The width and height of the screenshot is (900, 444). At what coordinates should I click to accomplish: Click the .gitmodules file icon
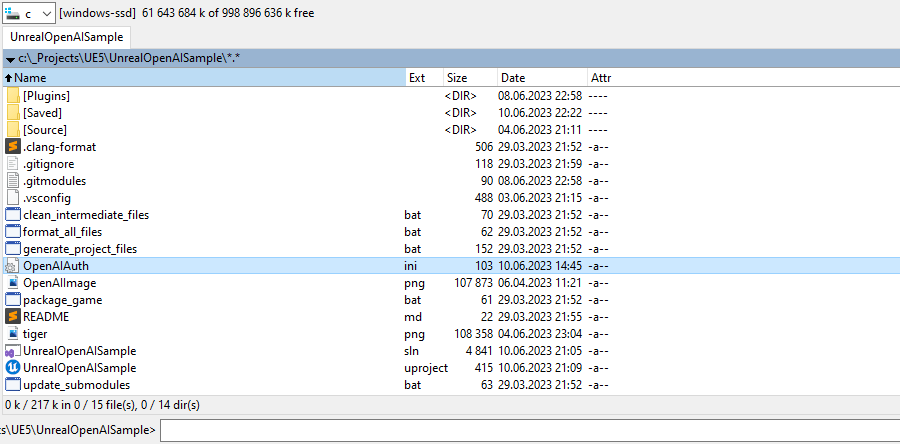click(x=13, y=181)
